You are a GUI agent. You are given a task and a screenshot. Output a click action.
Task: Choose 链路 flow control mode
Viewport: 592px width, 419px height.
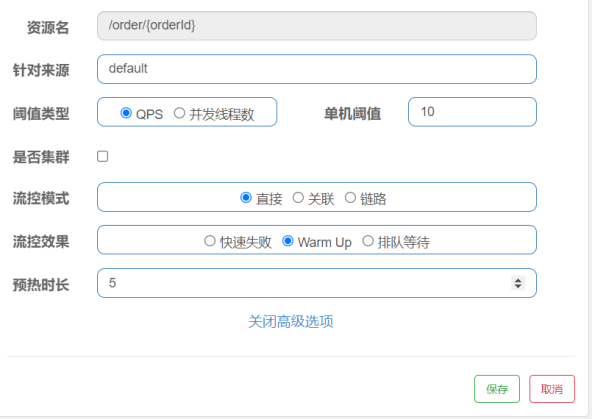click(x=350, y=197)
